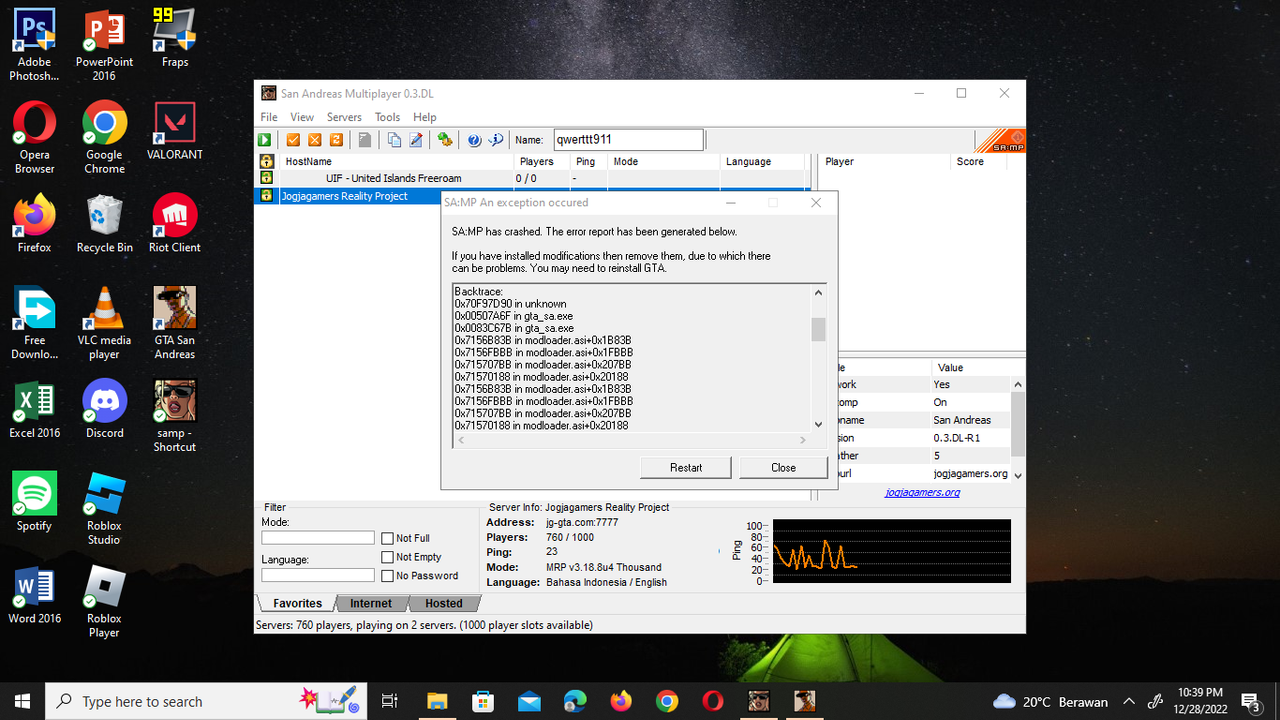Click server rules list scroll down arrow

[1018, 475]
